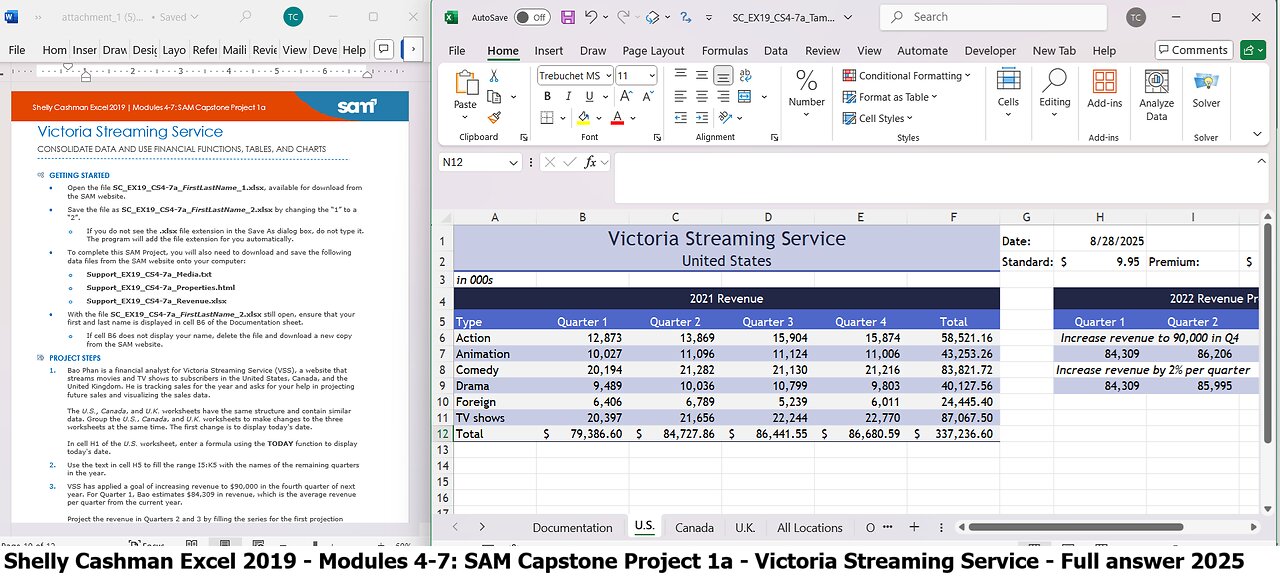Open the Excel Formulas tab
This screenshot has width=1280, height=584.
[724, 51]
